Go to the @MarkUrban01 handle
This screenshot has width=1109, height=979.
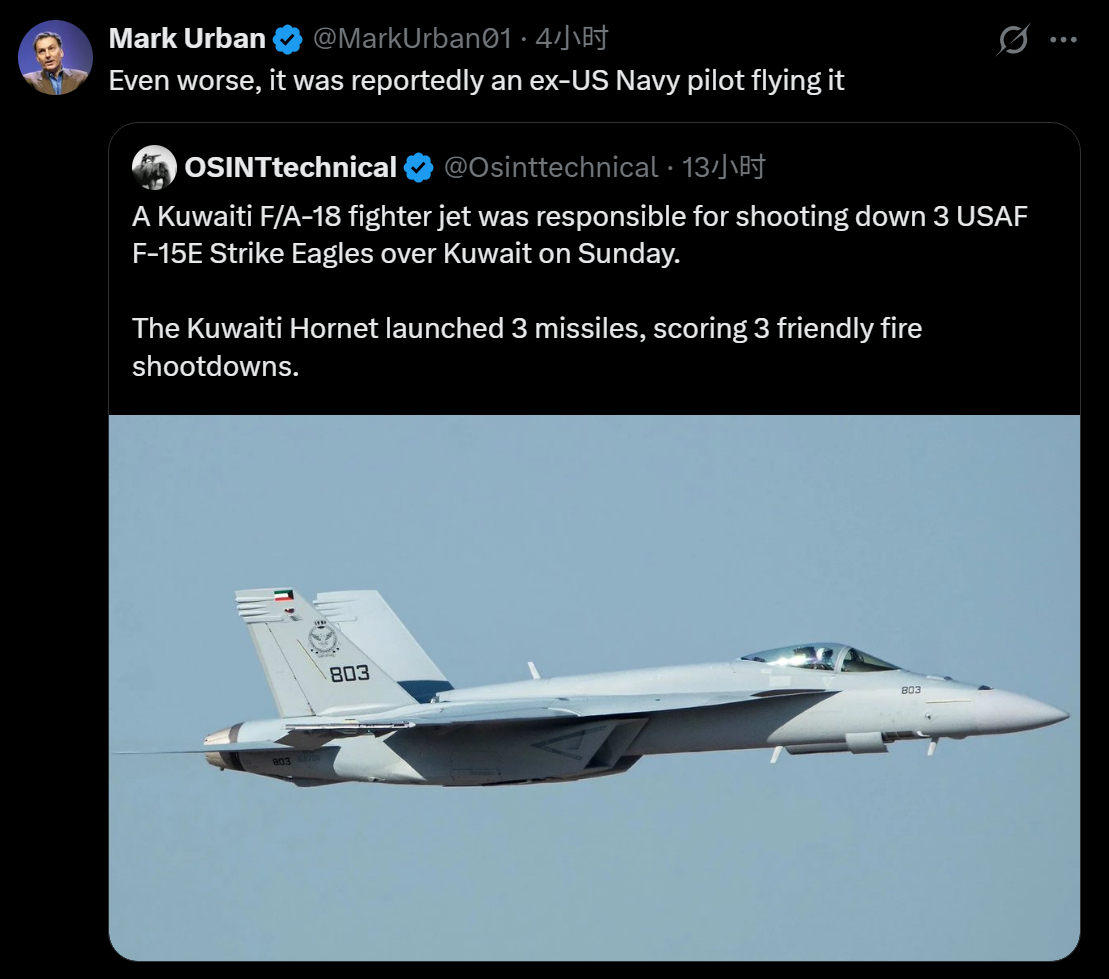pos(412,39)
